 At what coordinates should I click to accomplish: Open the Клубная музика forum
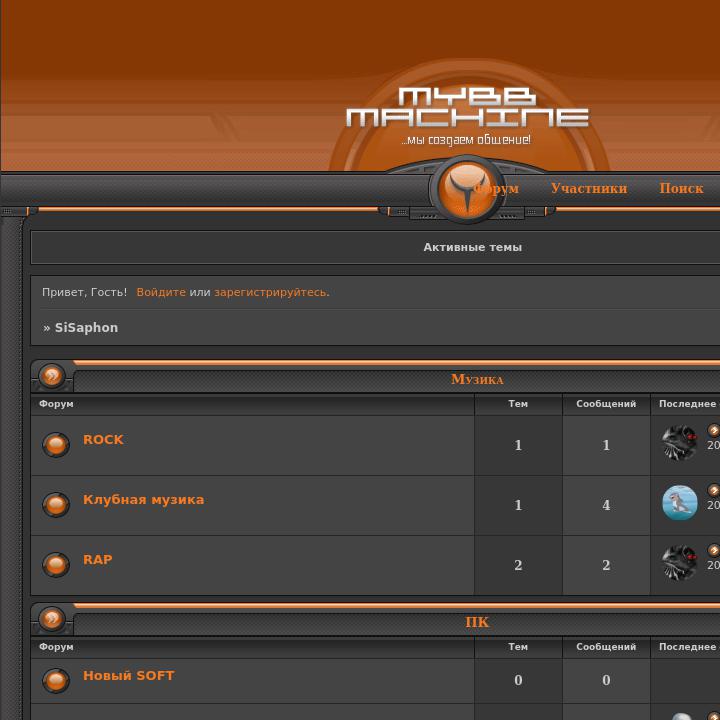pos(143,500)
